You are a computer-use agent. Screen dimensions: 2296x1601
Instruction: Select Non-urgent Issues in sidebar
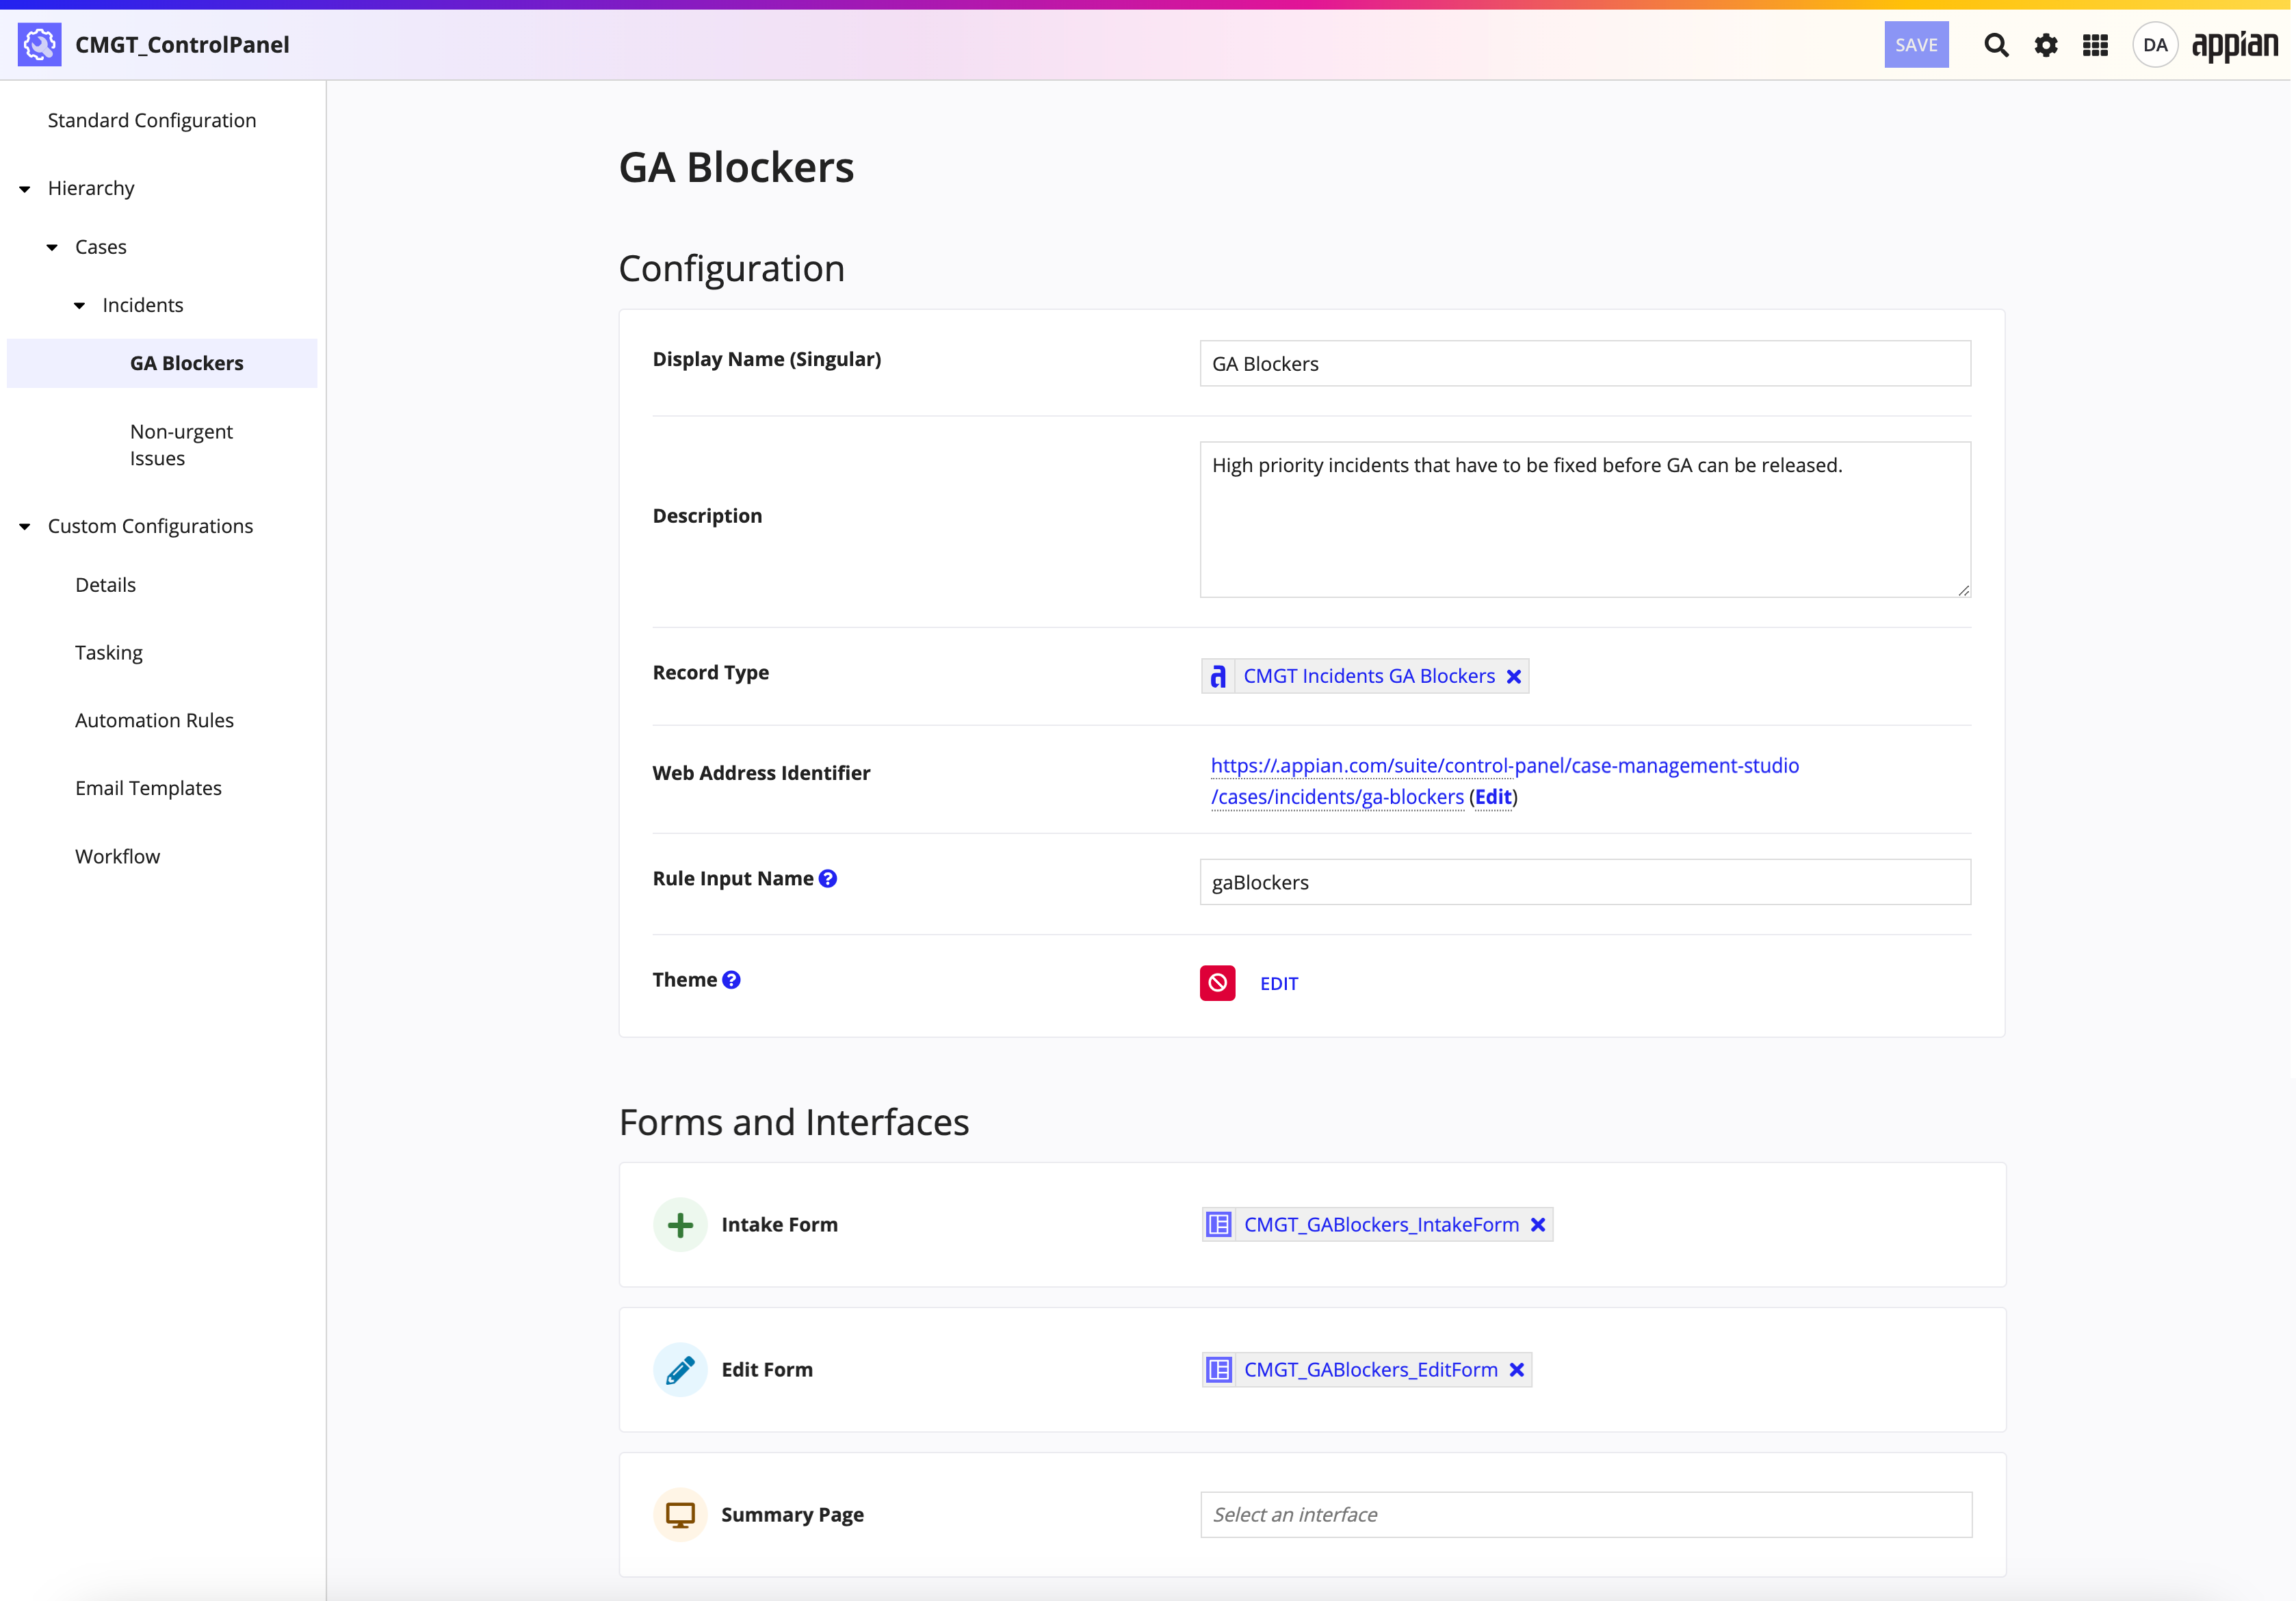pos(181,445)
